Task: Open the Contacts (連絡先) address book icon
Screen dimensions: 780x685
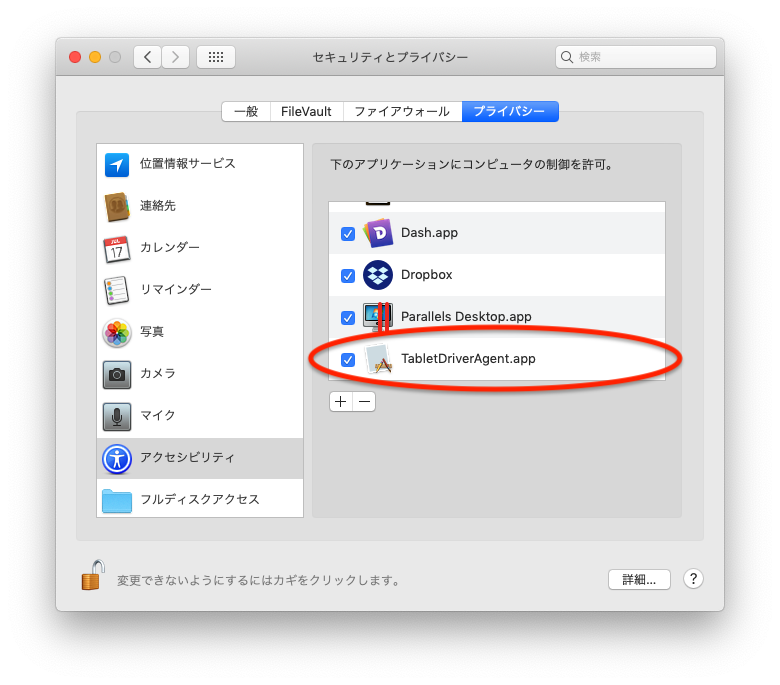Action: click(x=117, y=206)
